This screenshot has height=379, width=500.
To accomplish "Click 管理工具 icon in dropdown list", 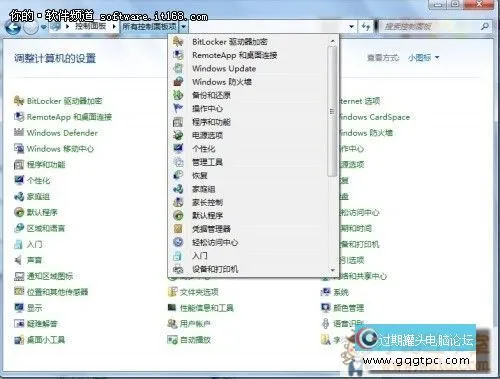I will tap(178, 162).
